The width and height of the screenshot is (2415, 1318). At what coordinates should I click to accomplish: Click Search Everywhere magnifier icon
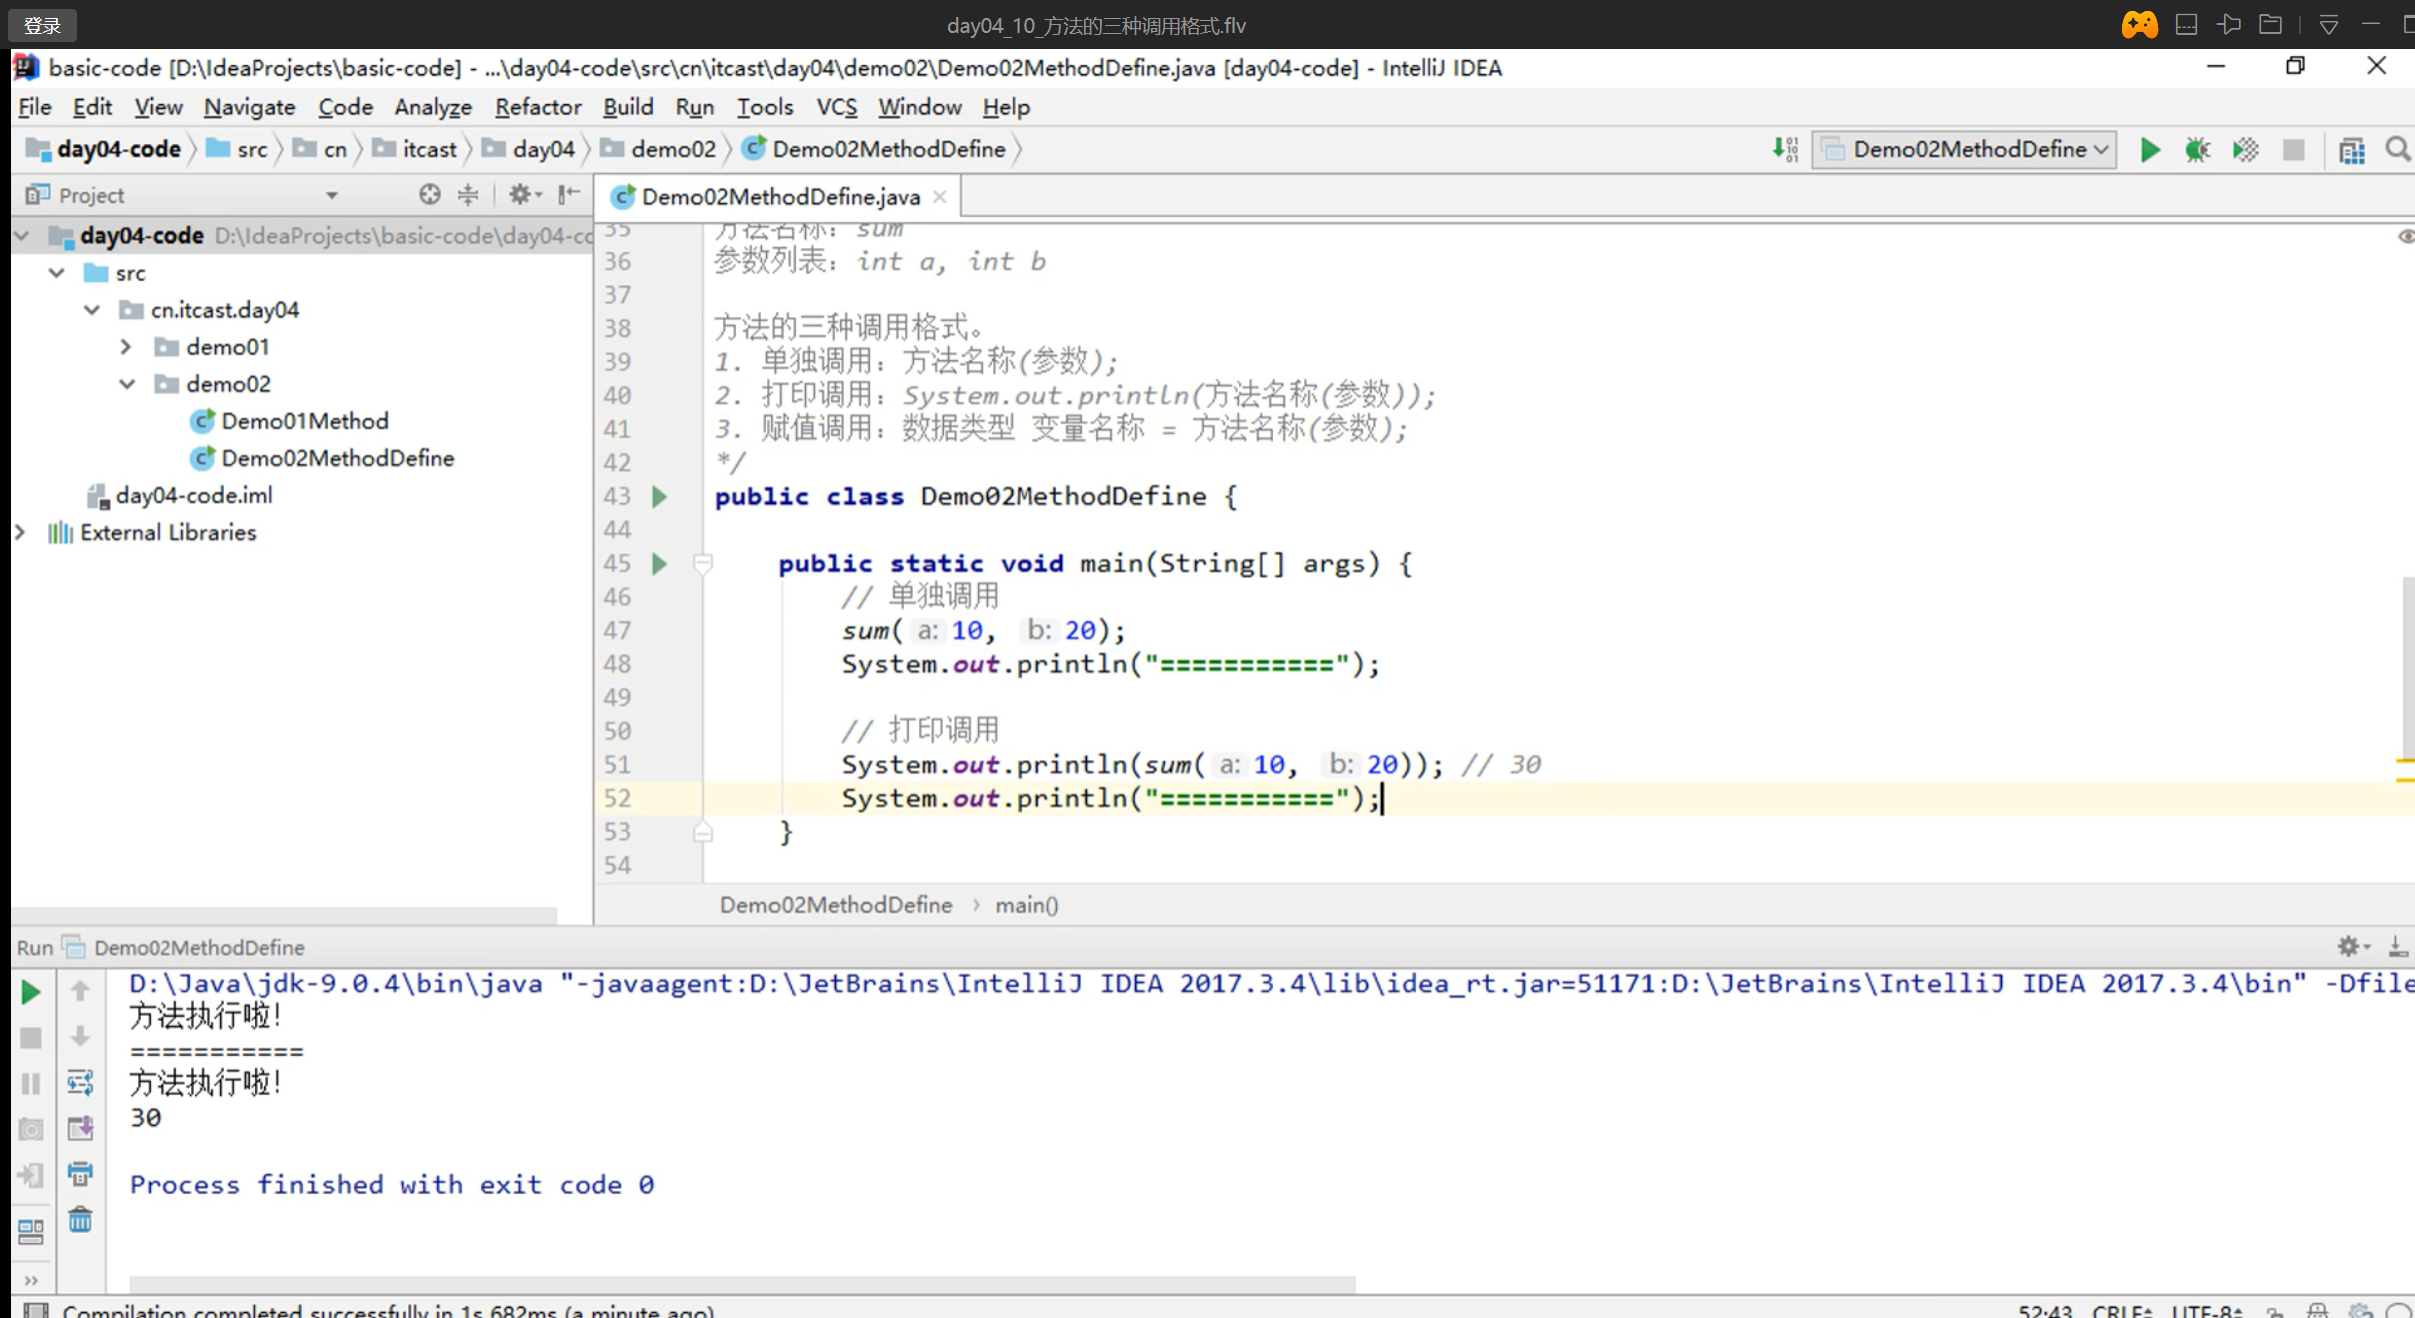coord(2397,150)
